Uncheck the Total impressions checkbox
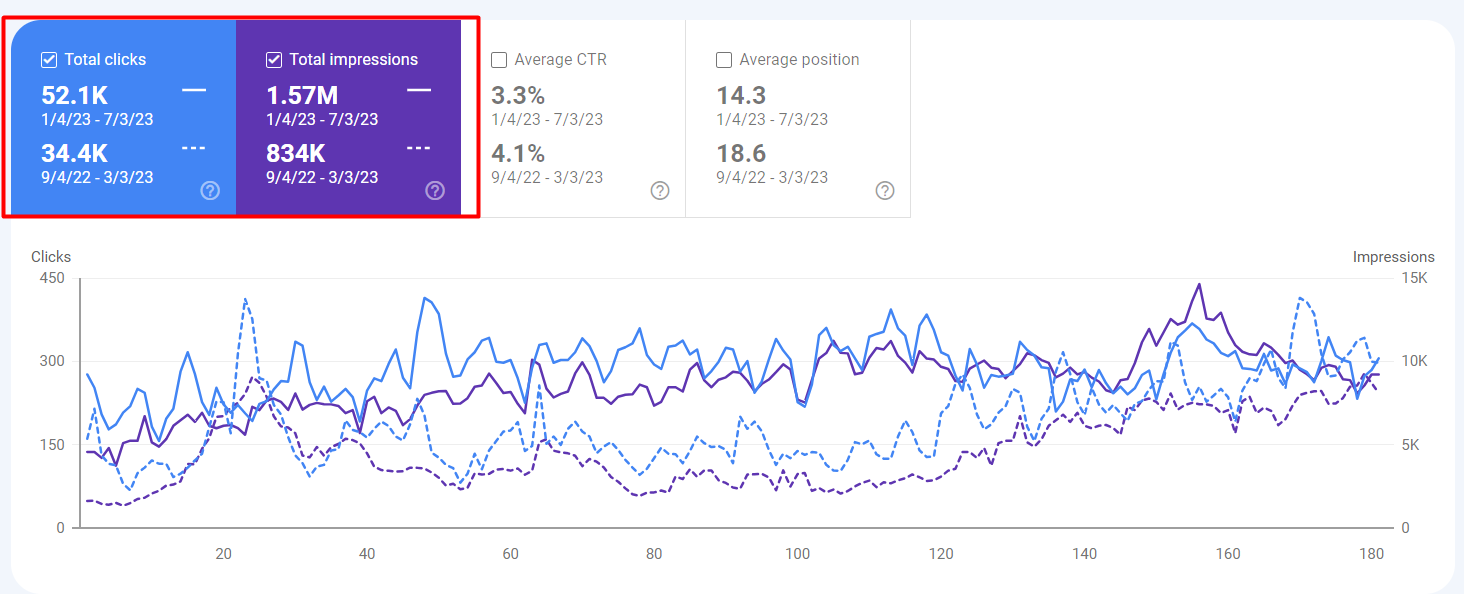 coord(274,59)
